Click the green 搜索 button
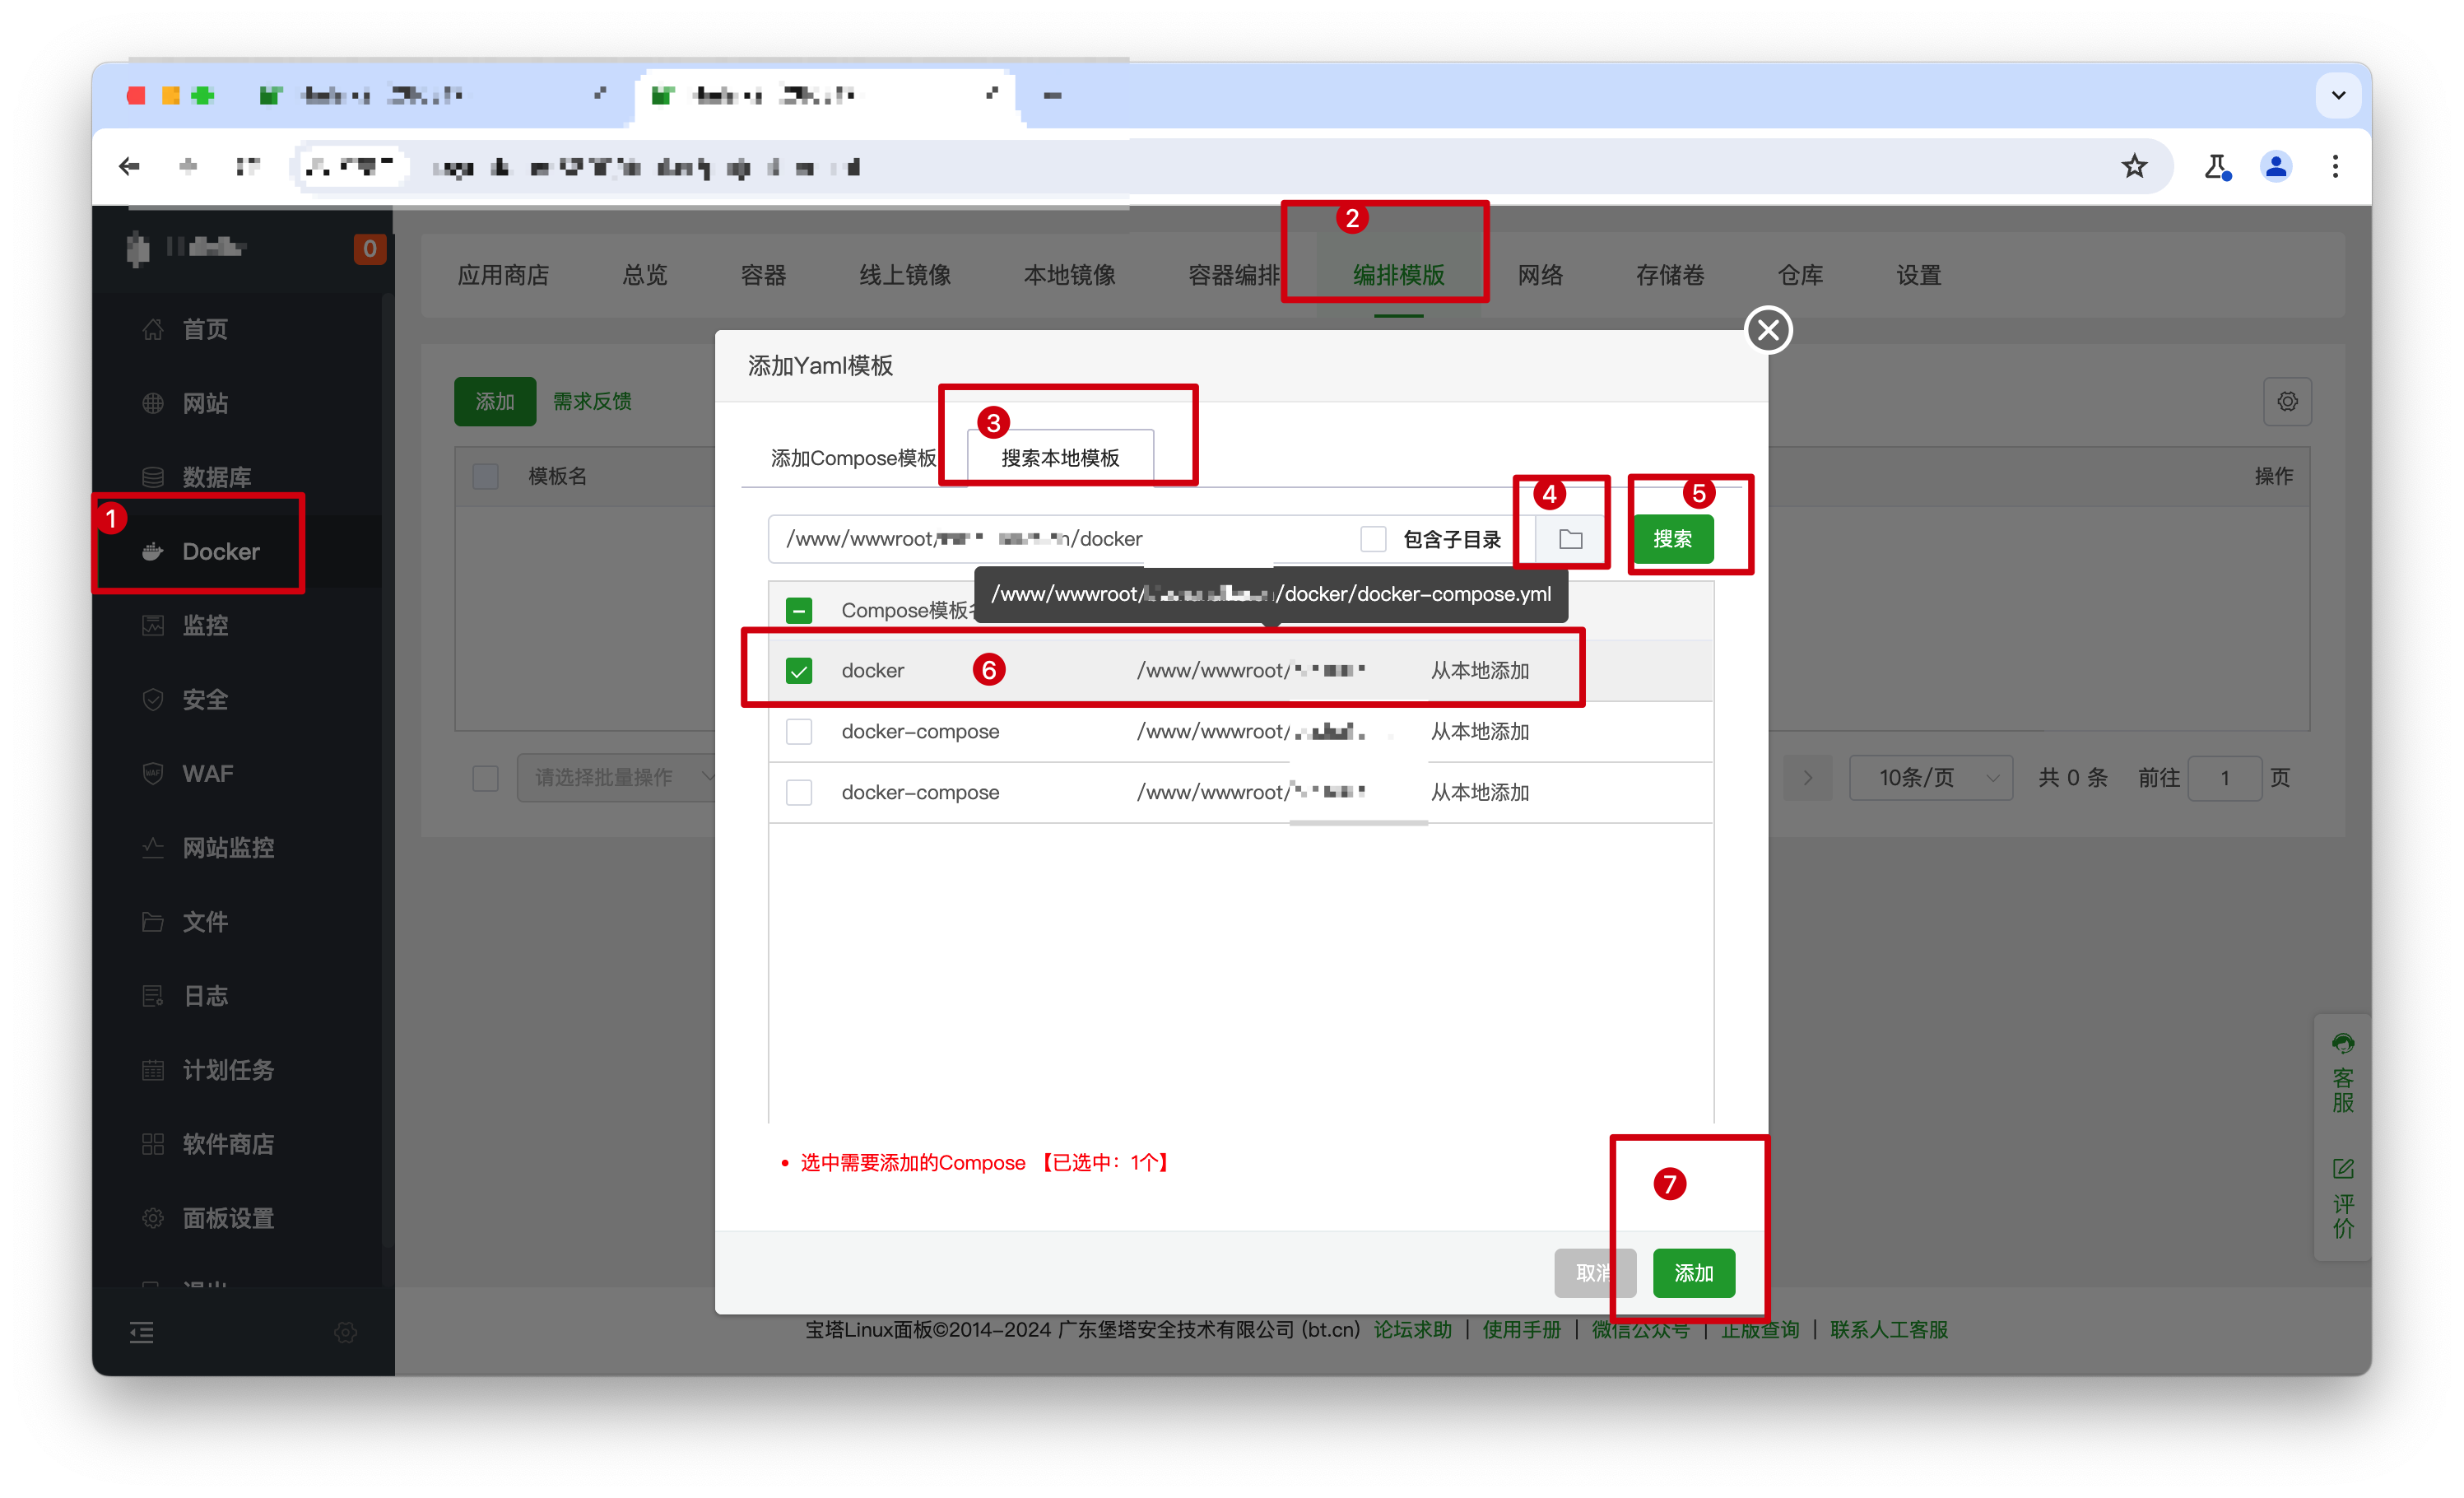This screenshot has width=2464, height=1498. tap(1673, 539)
